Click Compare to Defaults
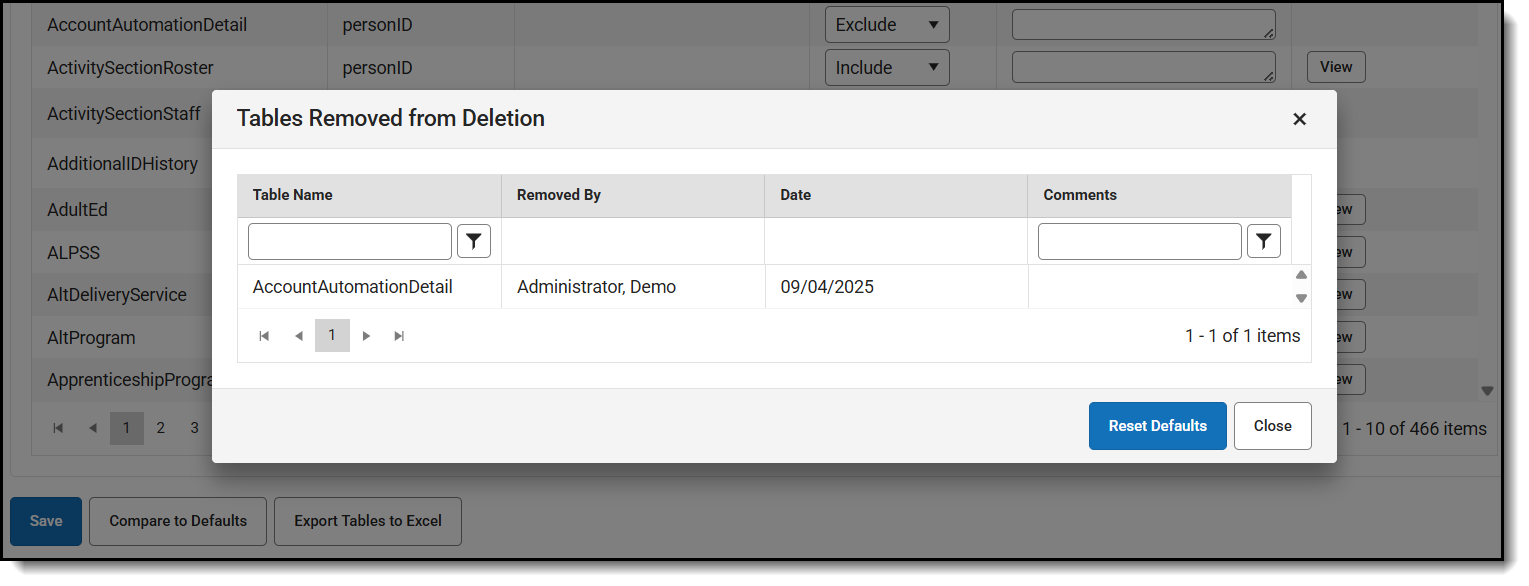 click(177, 521)
